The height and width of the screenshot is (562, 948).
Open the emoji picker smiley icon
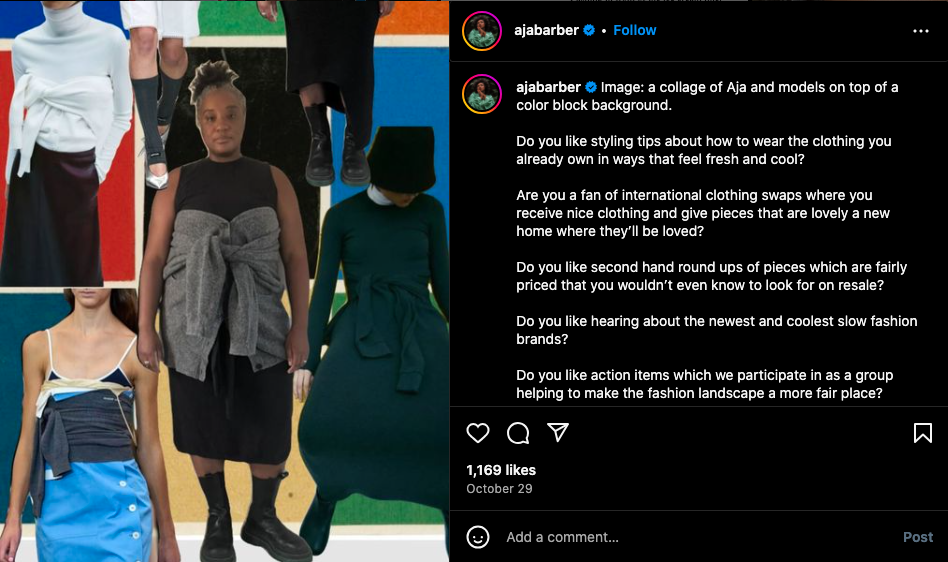(x=478, y=537)
